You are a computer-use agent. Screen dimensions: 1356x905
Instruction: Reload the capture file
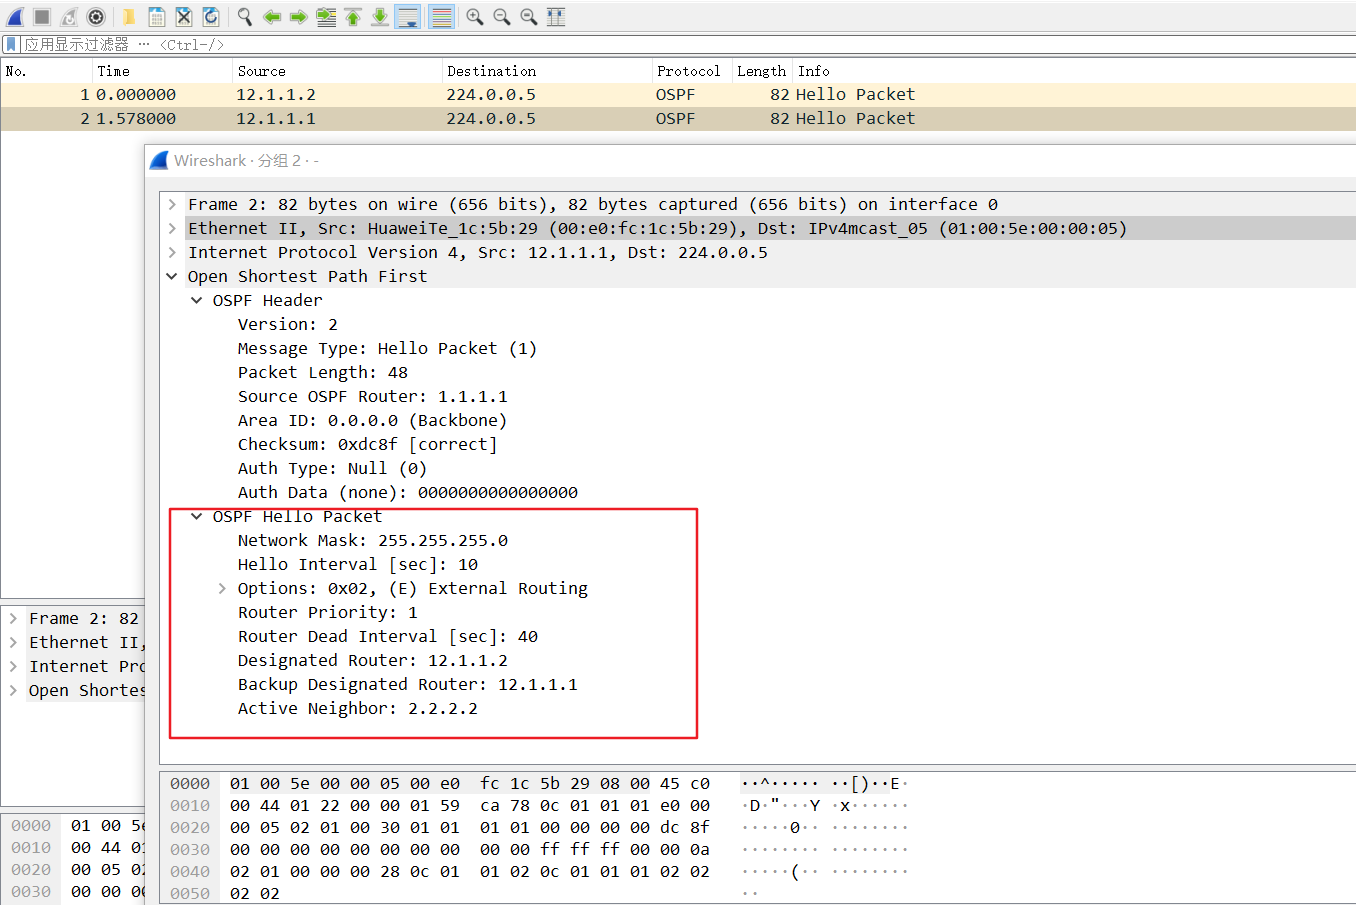(212, 16)
